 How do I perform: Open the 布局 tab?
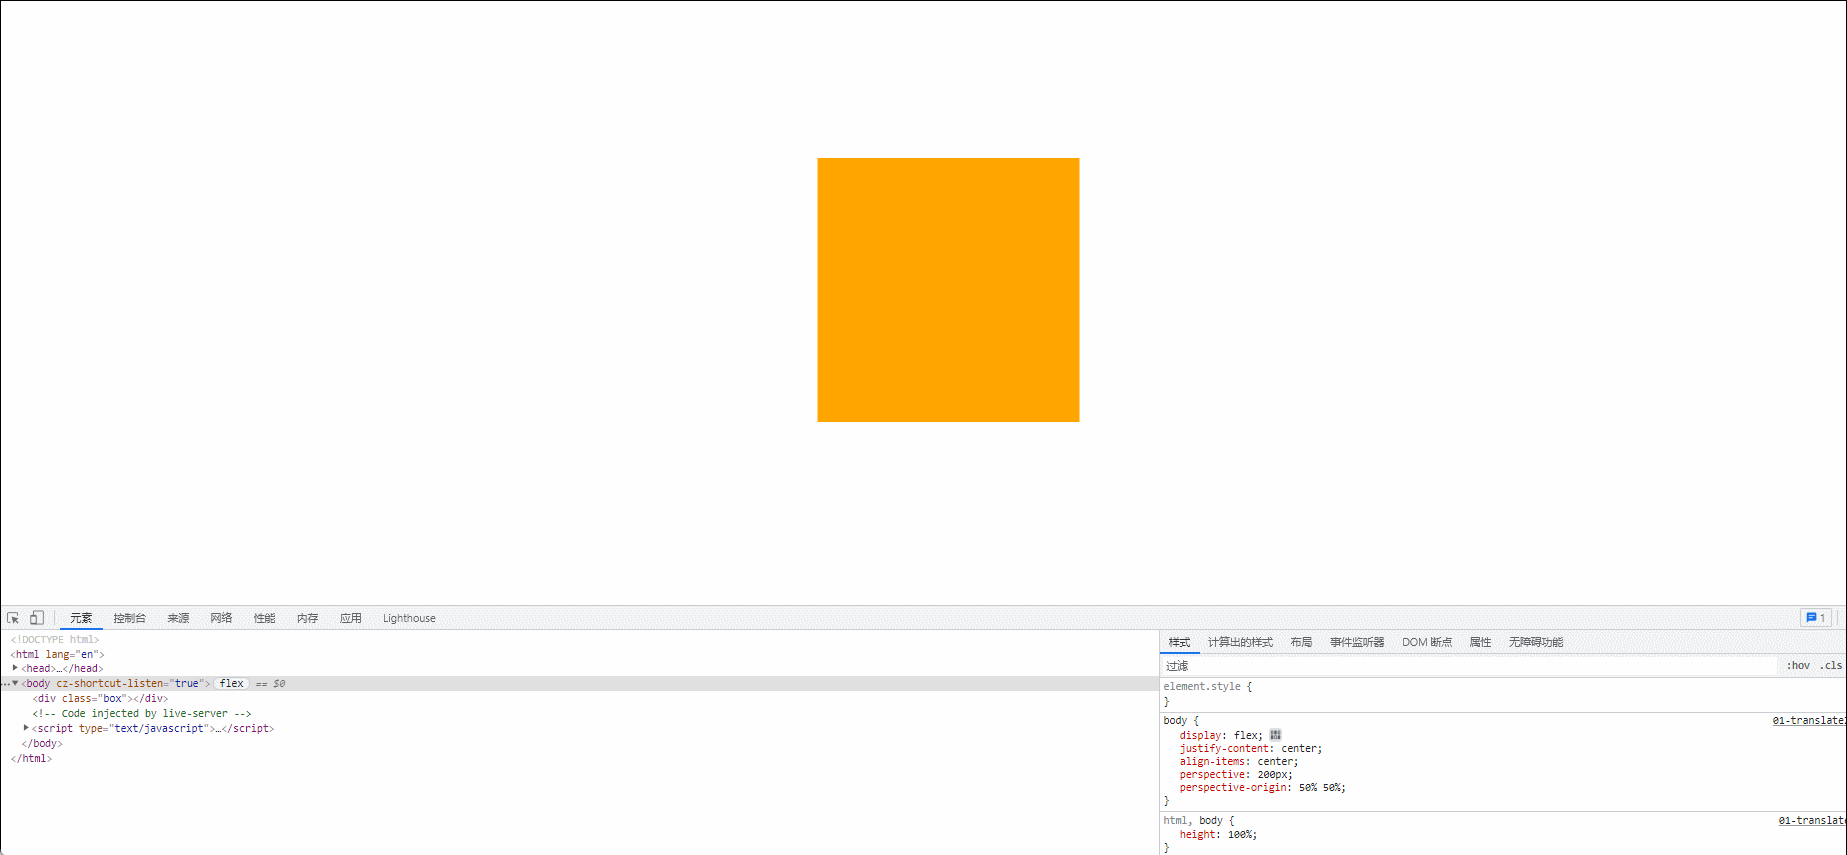click(x=1301, y=642)
